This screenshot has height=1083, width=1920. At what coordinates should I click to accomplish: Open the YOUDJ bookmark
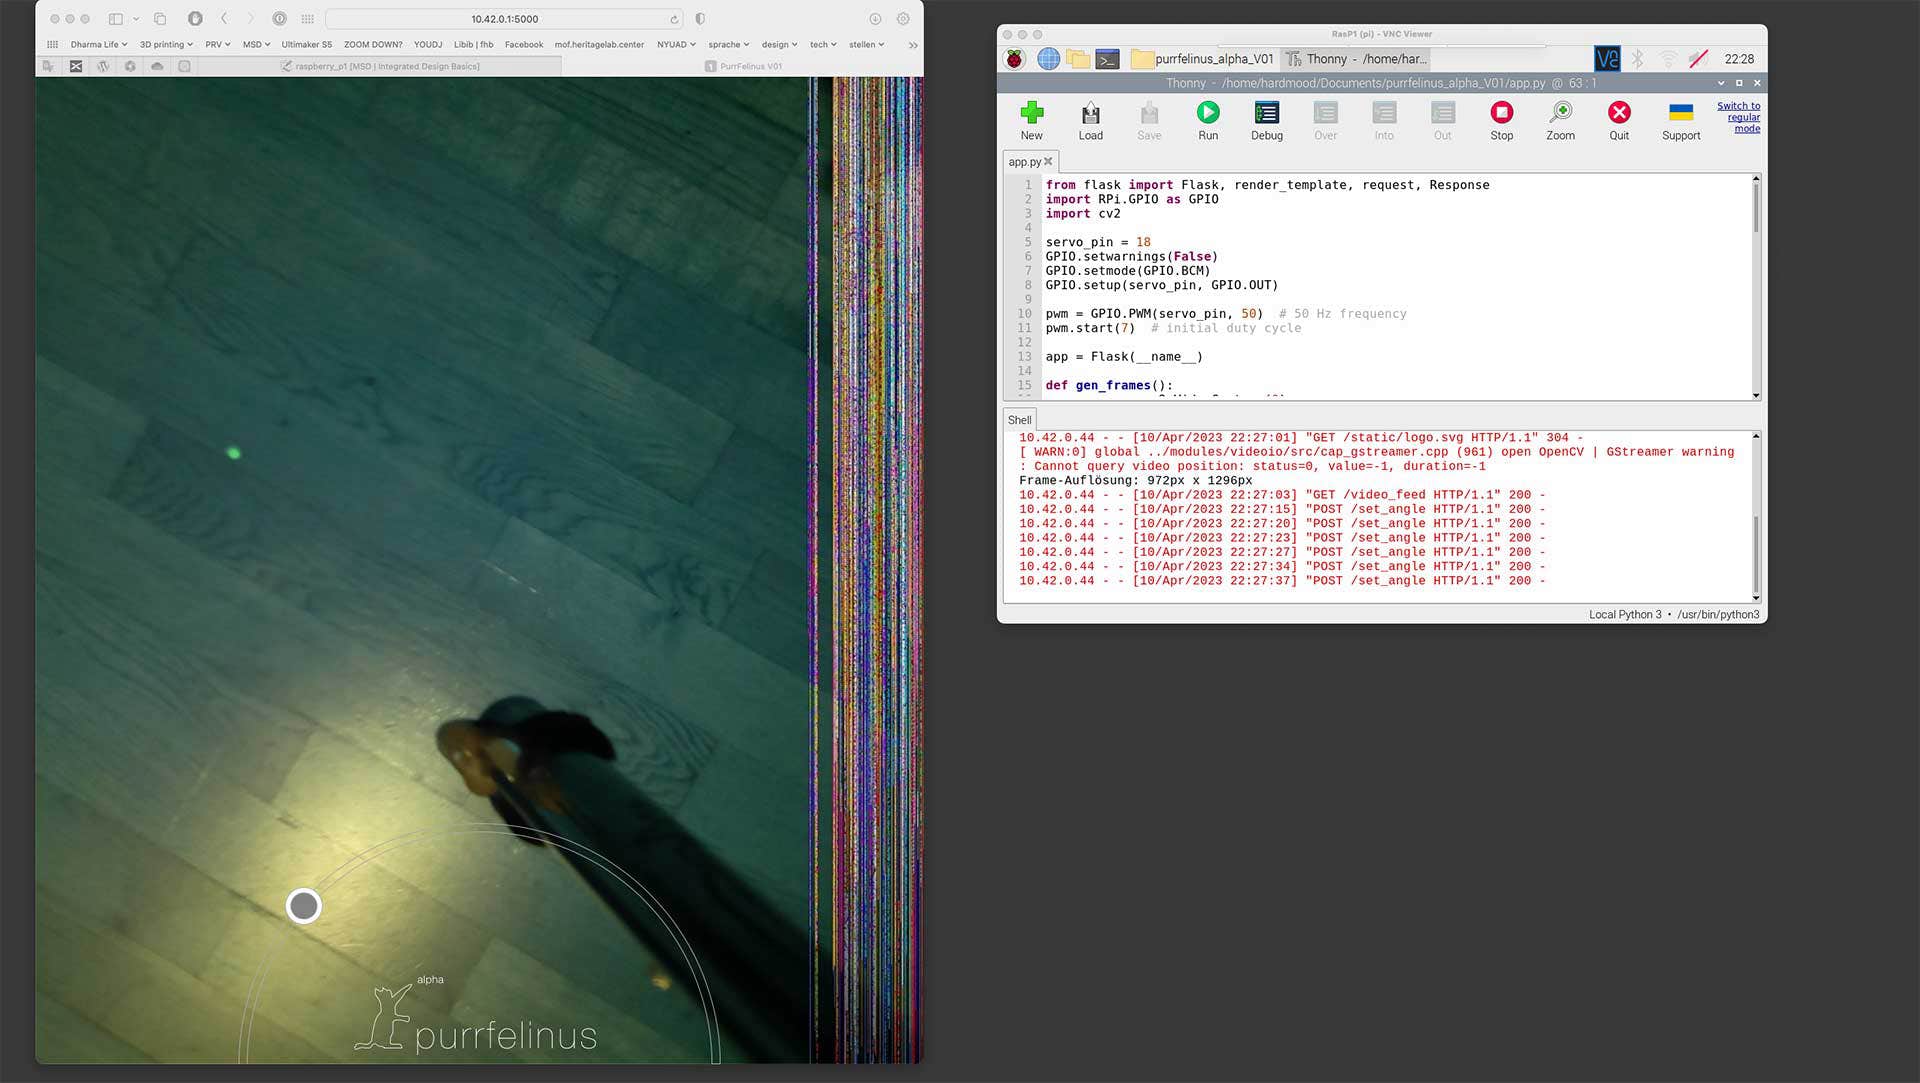(428, 45)
